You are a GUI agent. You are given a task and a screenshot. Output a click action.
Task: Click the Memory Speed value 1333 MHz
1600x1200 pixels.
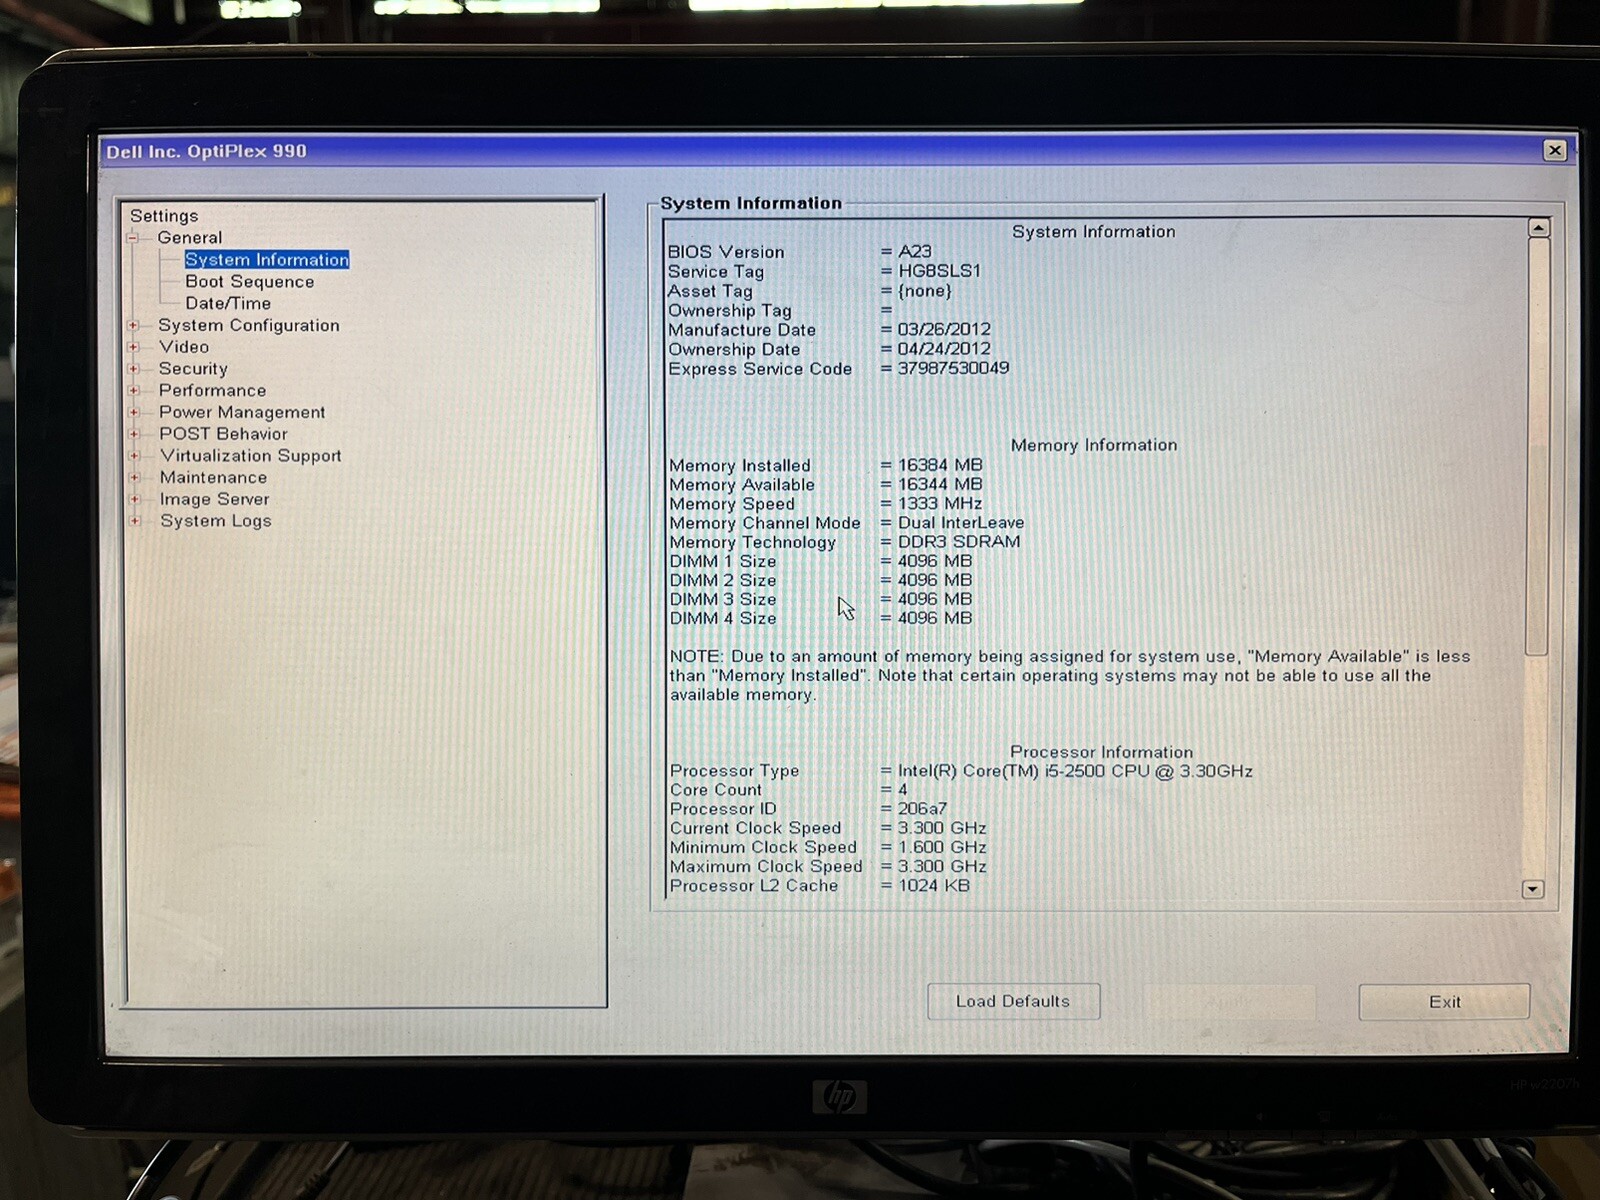pos(940,503)
